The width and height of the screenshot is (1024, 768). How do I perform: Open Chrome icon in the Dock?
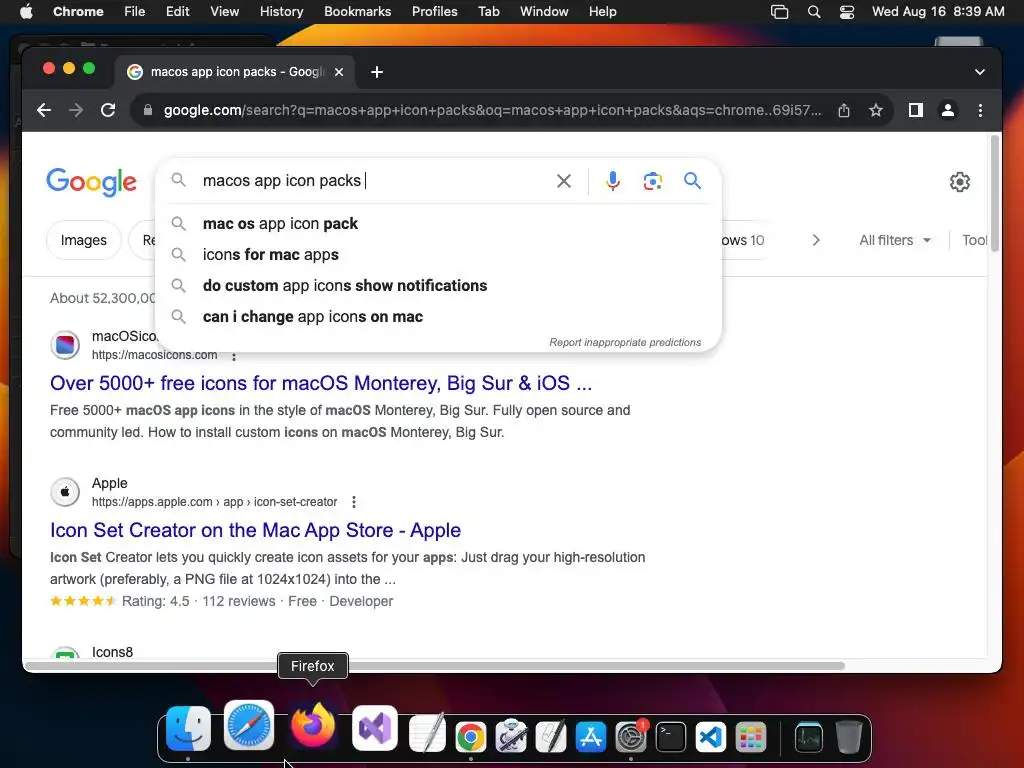471,737
